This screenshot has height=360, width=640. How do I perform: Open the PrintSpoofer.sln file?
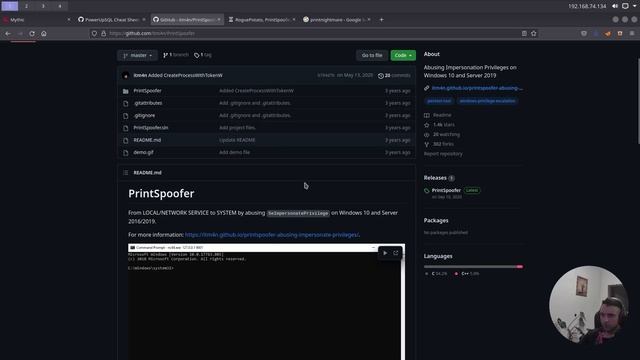click(151, 128)
